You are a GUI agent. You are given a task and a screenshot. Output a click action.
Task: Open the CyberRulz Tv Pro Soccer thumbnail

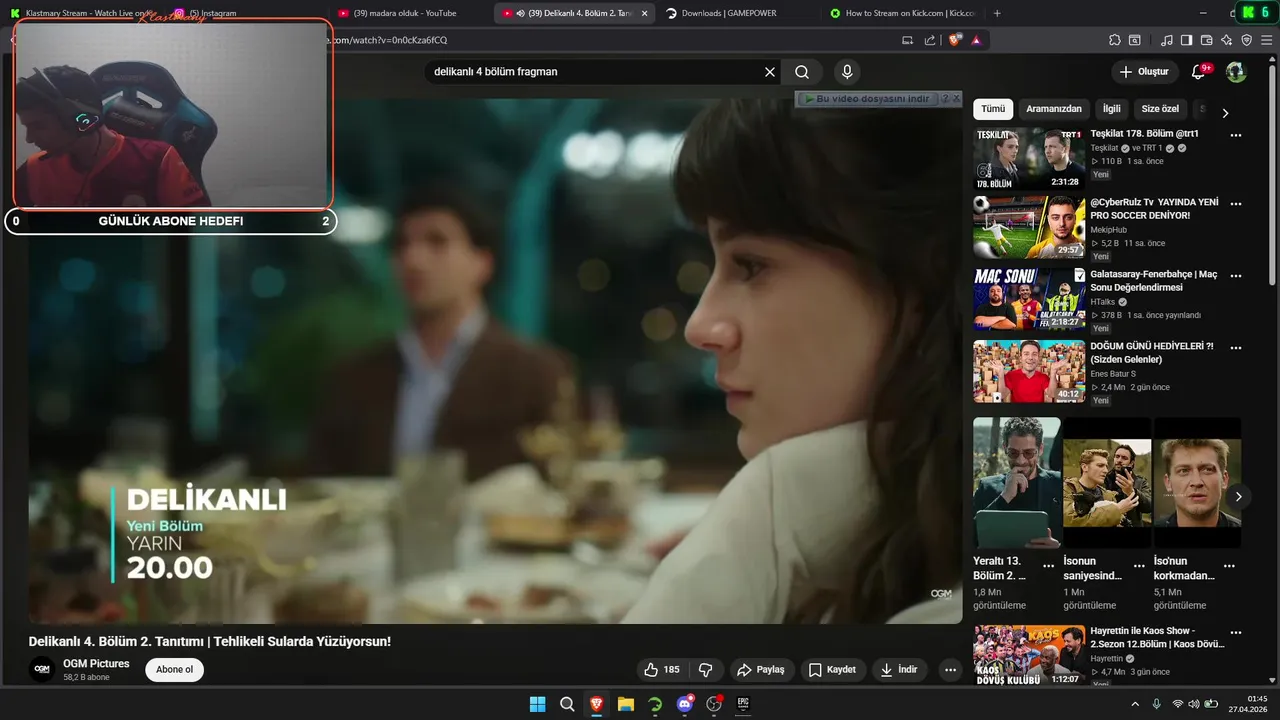coord(1029,227)
